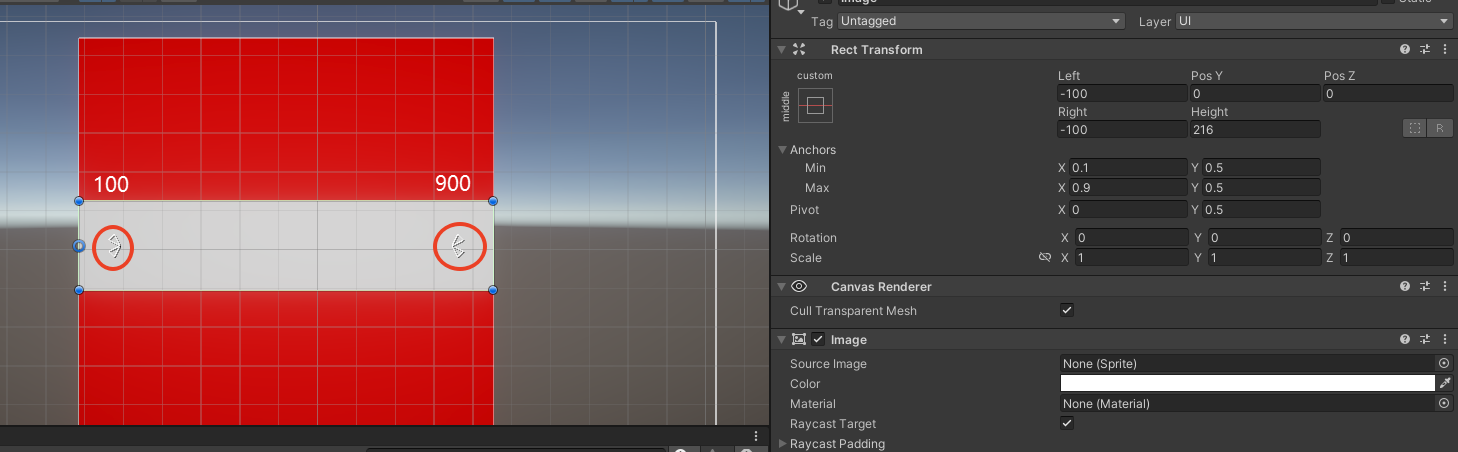Viewport: 1458px width, 452px height.
Task: Open Image component presets icon
Action: tap(1425, 339)
